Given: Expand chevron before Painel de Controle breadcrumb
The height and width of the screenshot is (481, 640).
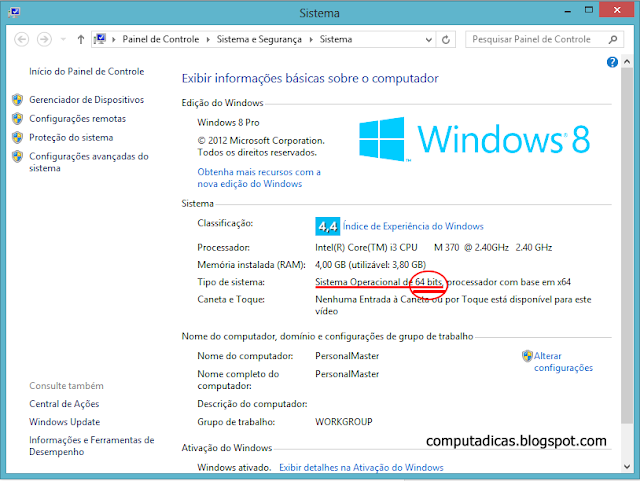Looking at the screenshot, I should [114, 39].
